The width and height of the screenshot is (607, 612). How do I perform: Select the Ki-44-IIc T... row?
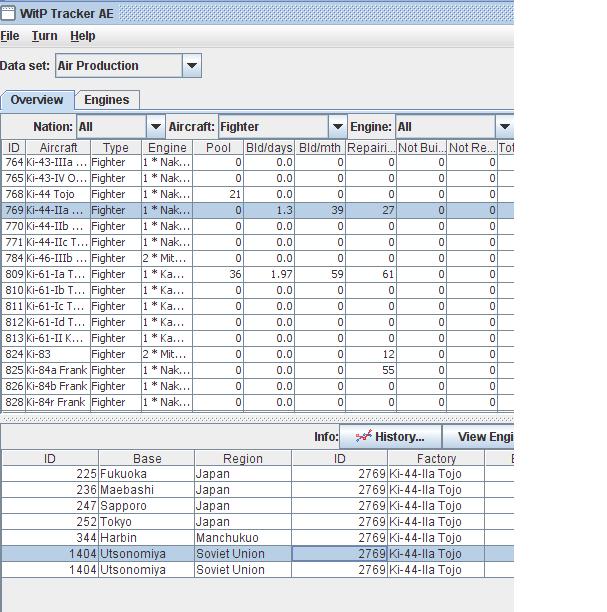click(257, 242)
